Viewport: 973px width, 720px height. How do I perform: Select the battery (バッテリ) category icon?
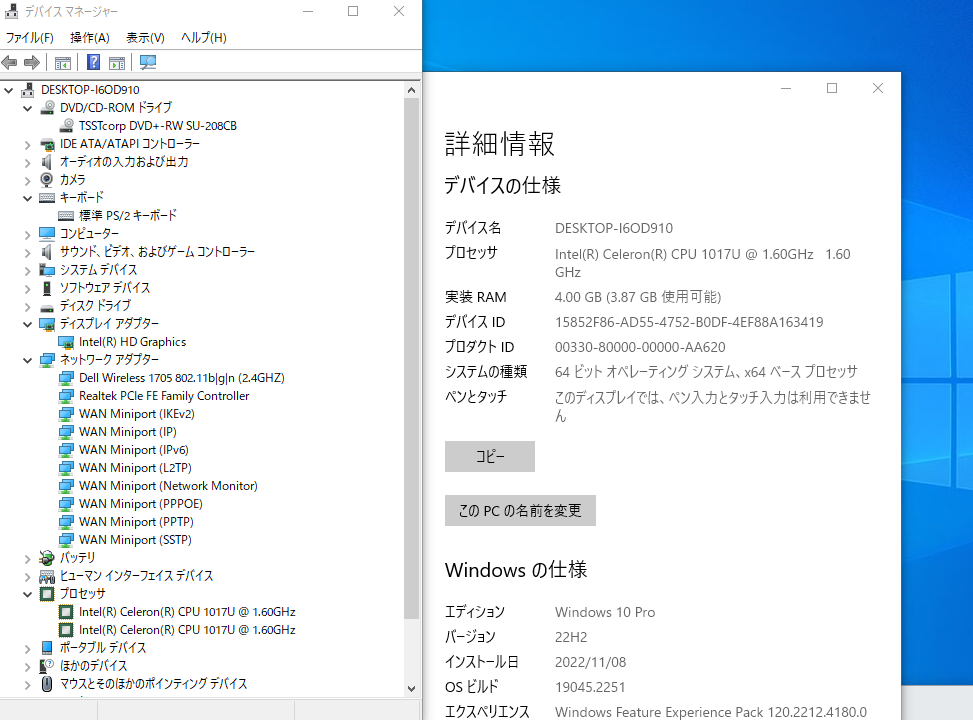[x=47, y=558]
